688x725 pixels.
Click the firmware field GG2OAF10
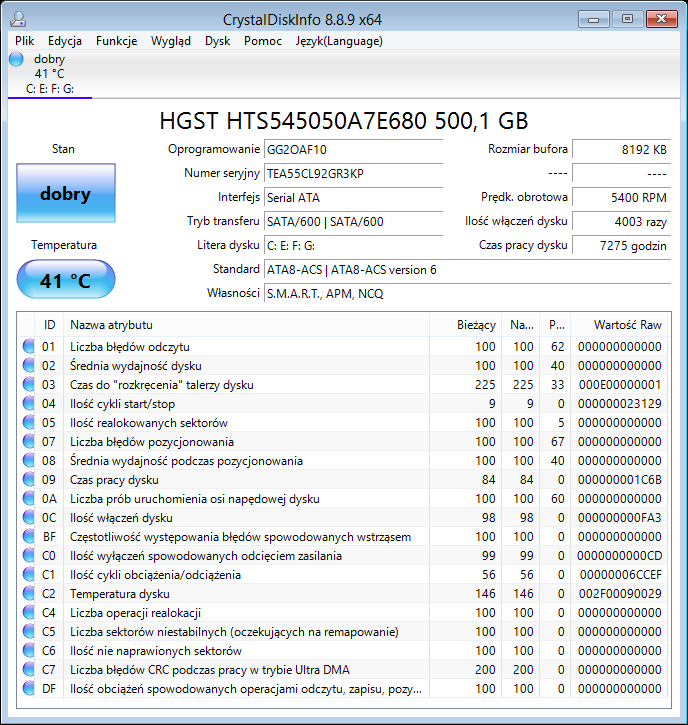point(354,150)
